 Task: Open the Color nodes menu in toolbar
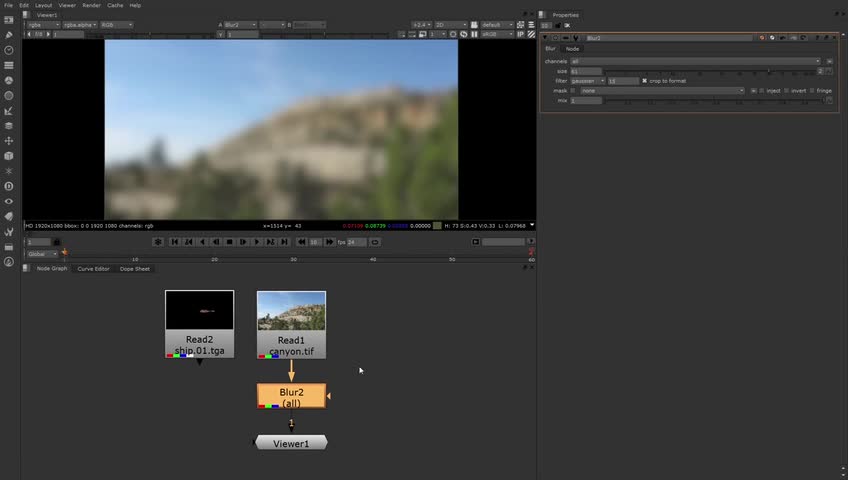pyautogui.click(x=9, y=81)
